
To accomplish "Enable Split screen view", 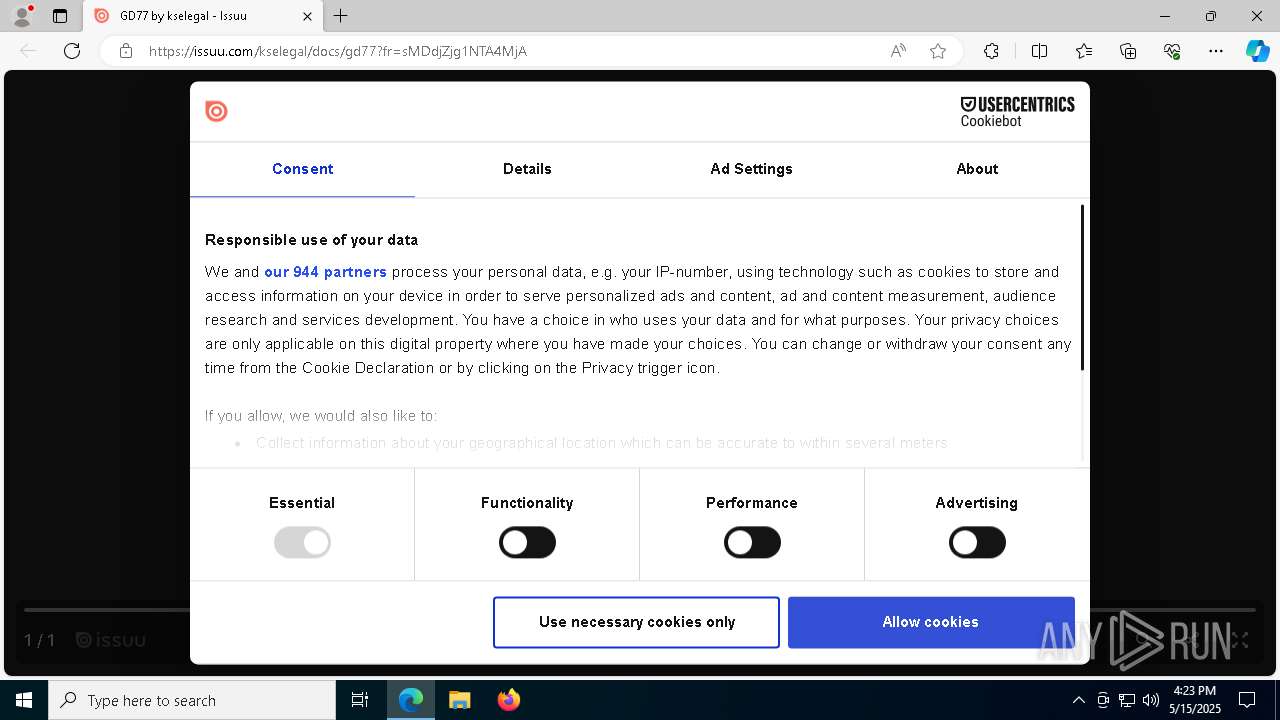I will tap(1039, 51).
